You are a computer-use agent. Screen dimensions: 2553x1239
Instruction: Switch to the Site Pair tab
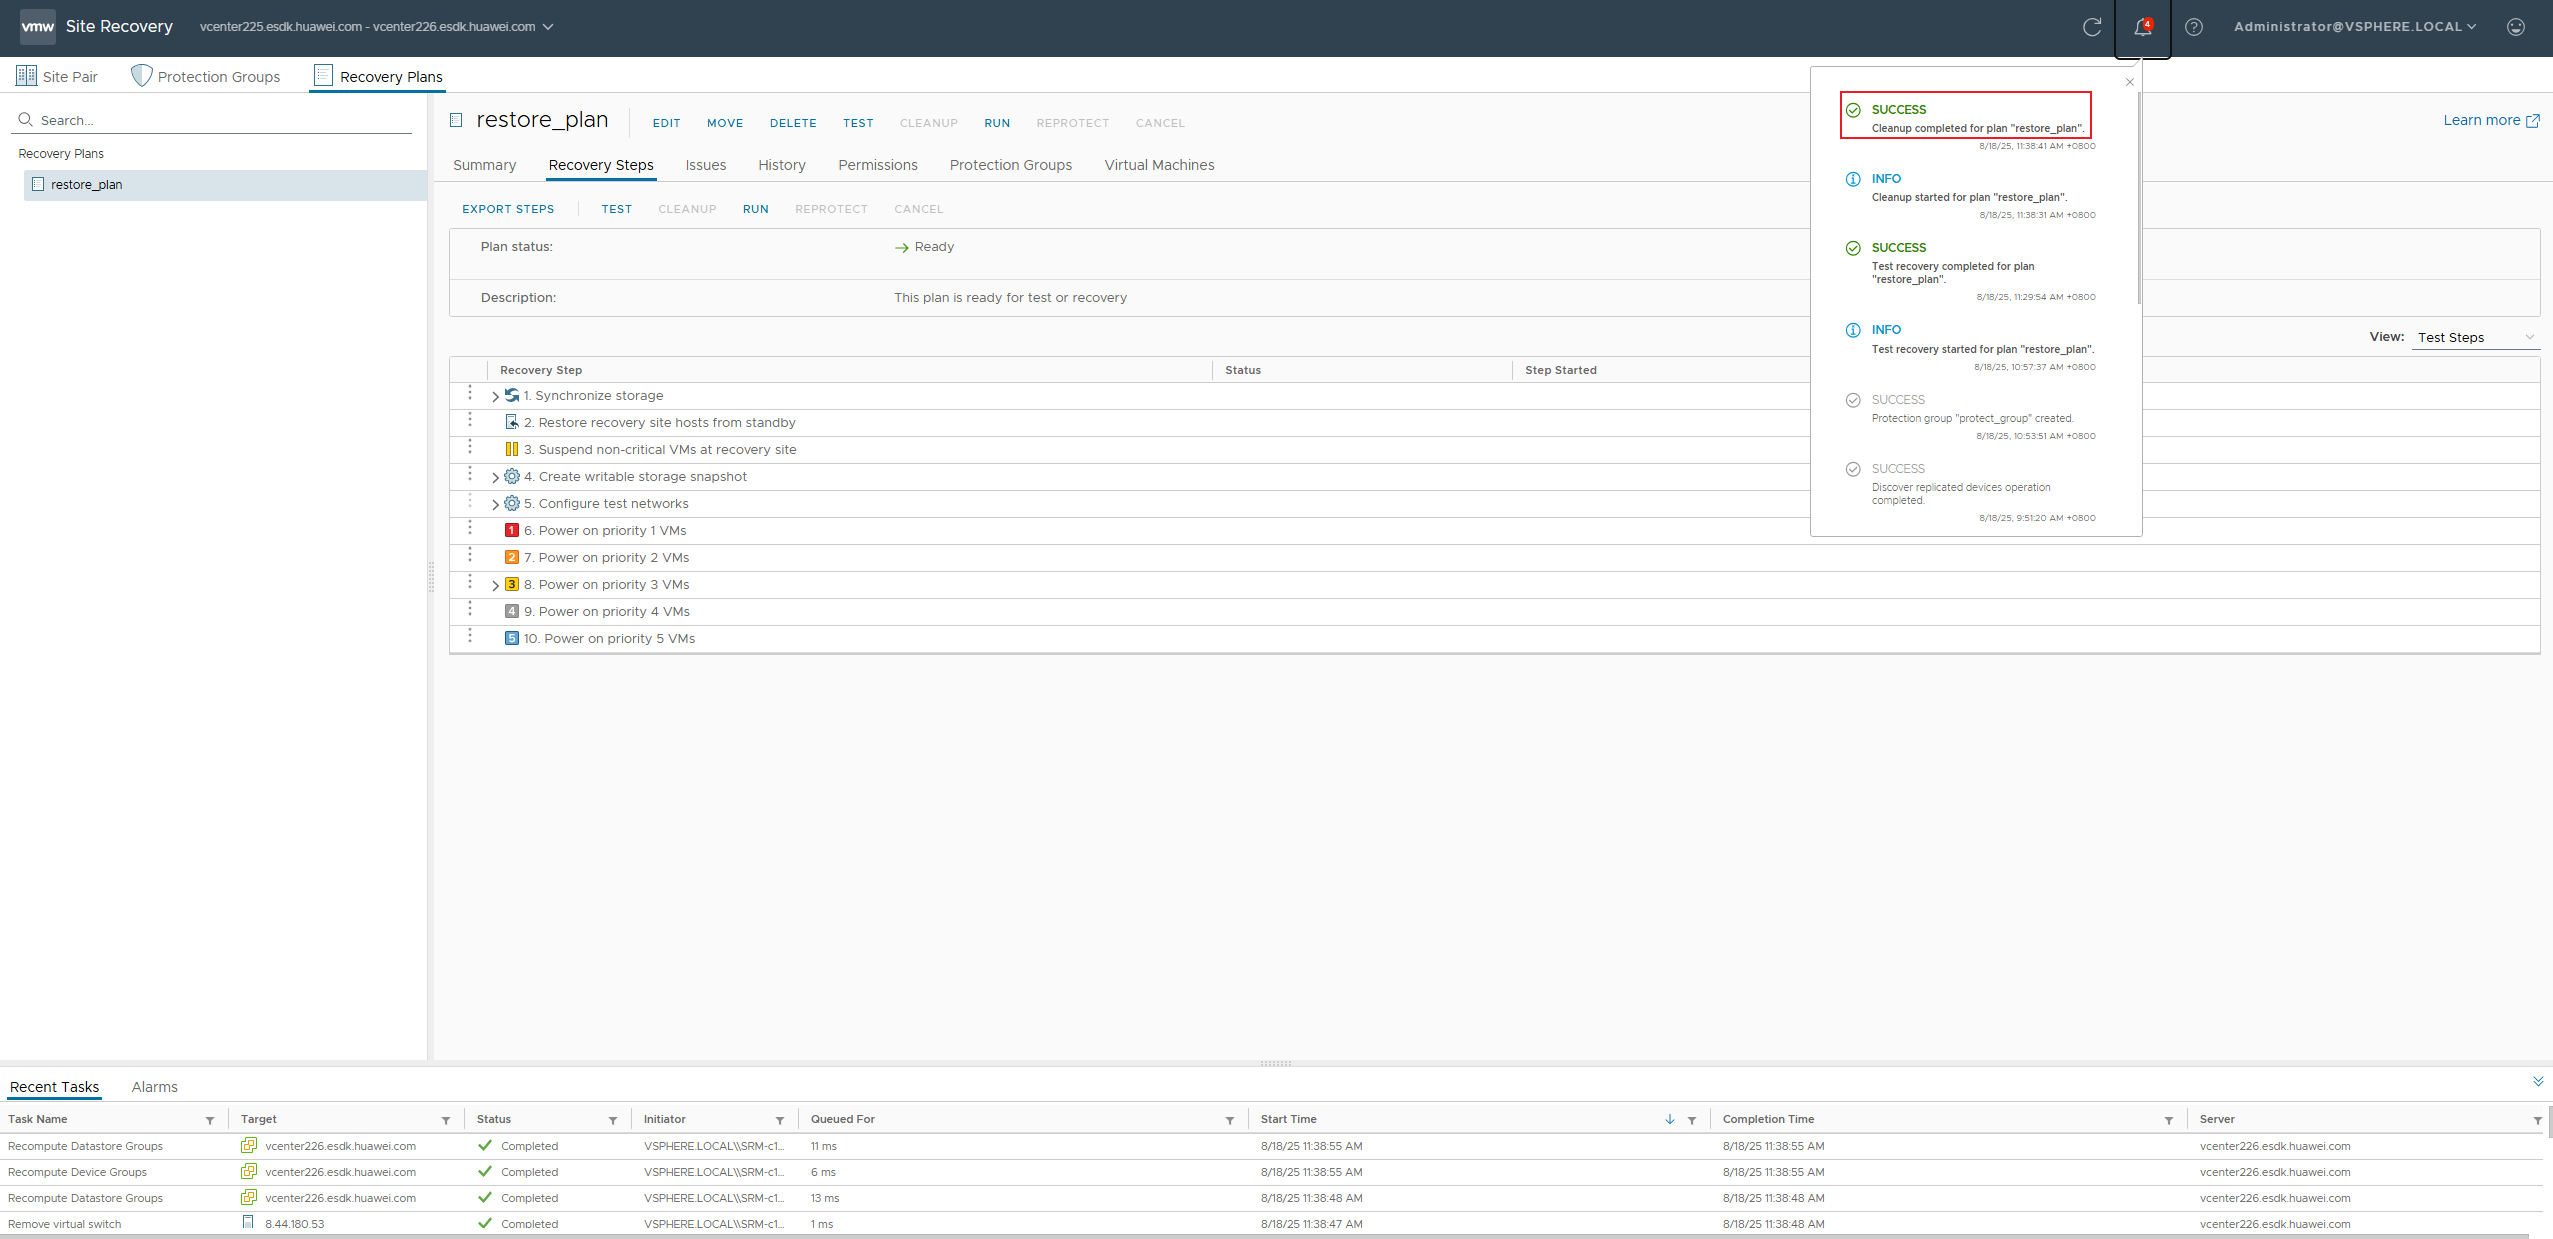click(x=57, y=76)
